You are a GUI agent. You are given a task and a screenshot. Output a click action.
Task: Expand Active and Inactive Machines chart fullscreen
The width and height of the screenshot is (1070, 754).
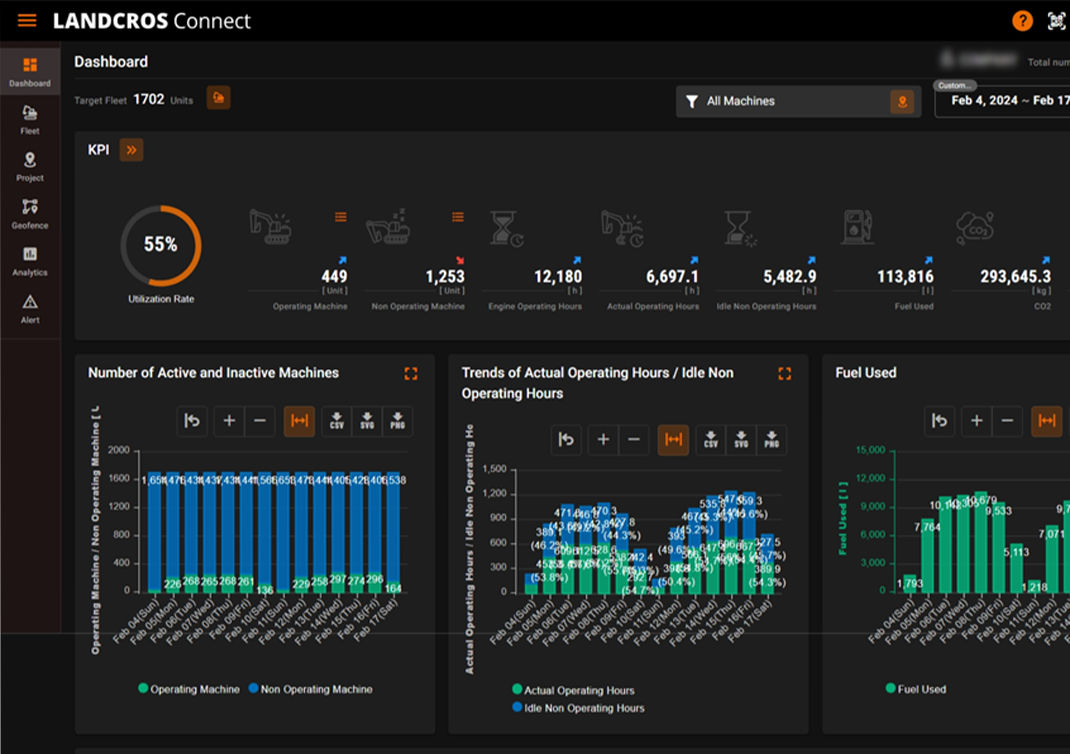411,373
